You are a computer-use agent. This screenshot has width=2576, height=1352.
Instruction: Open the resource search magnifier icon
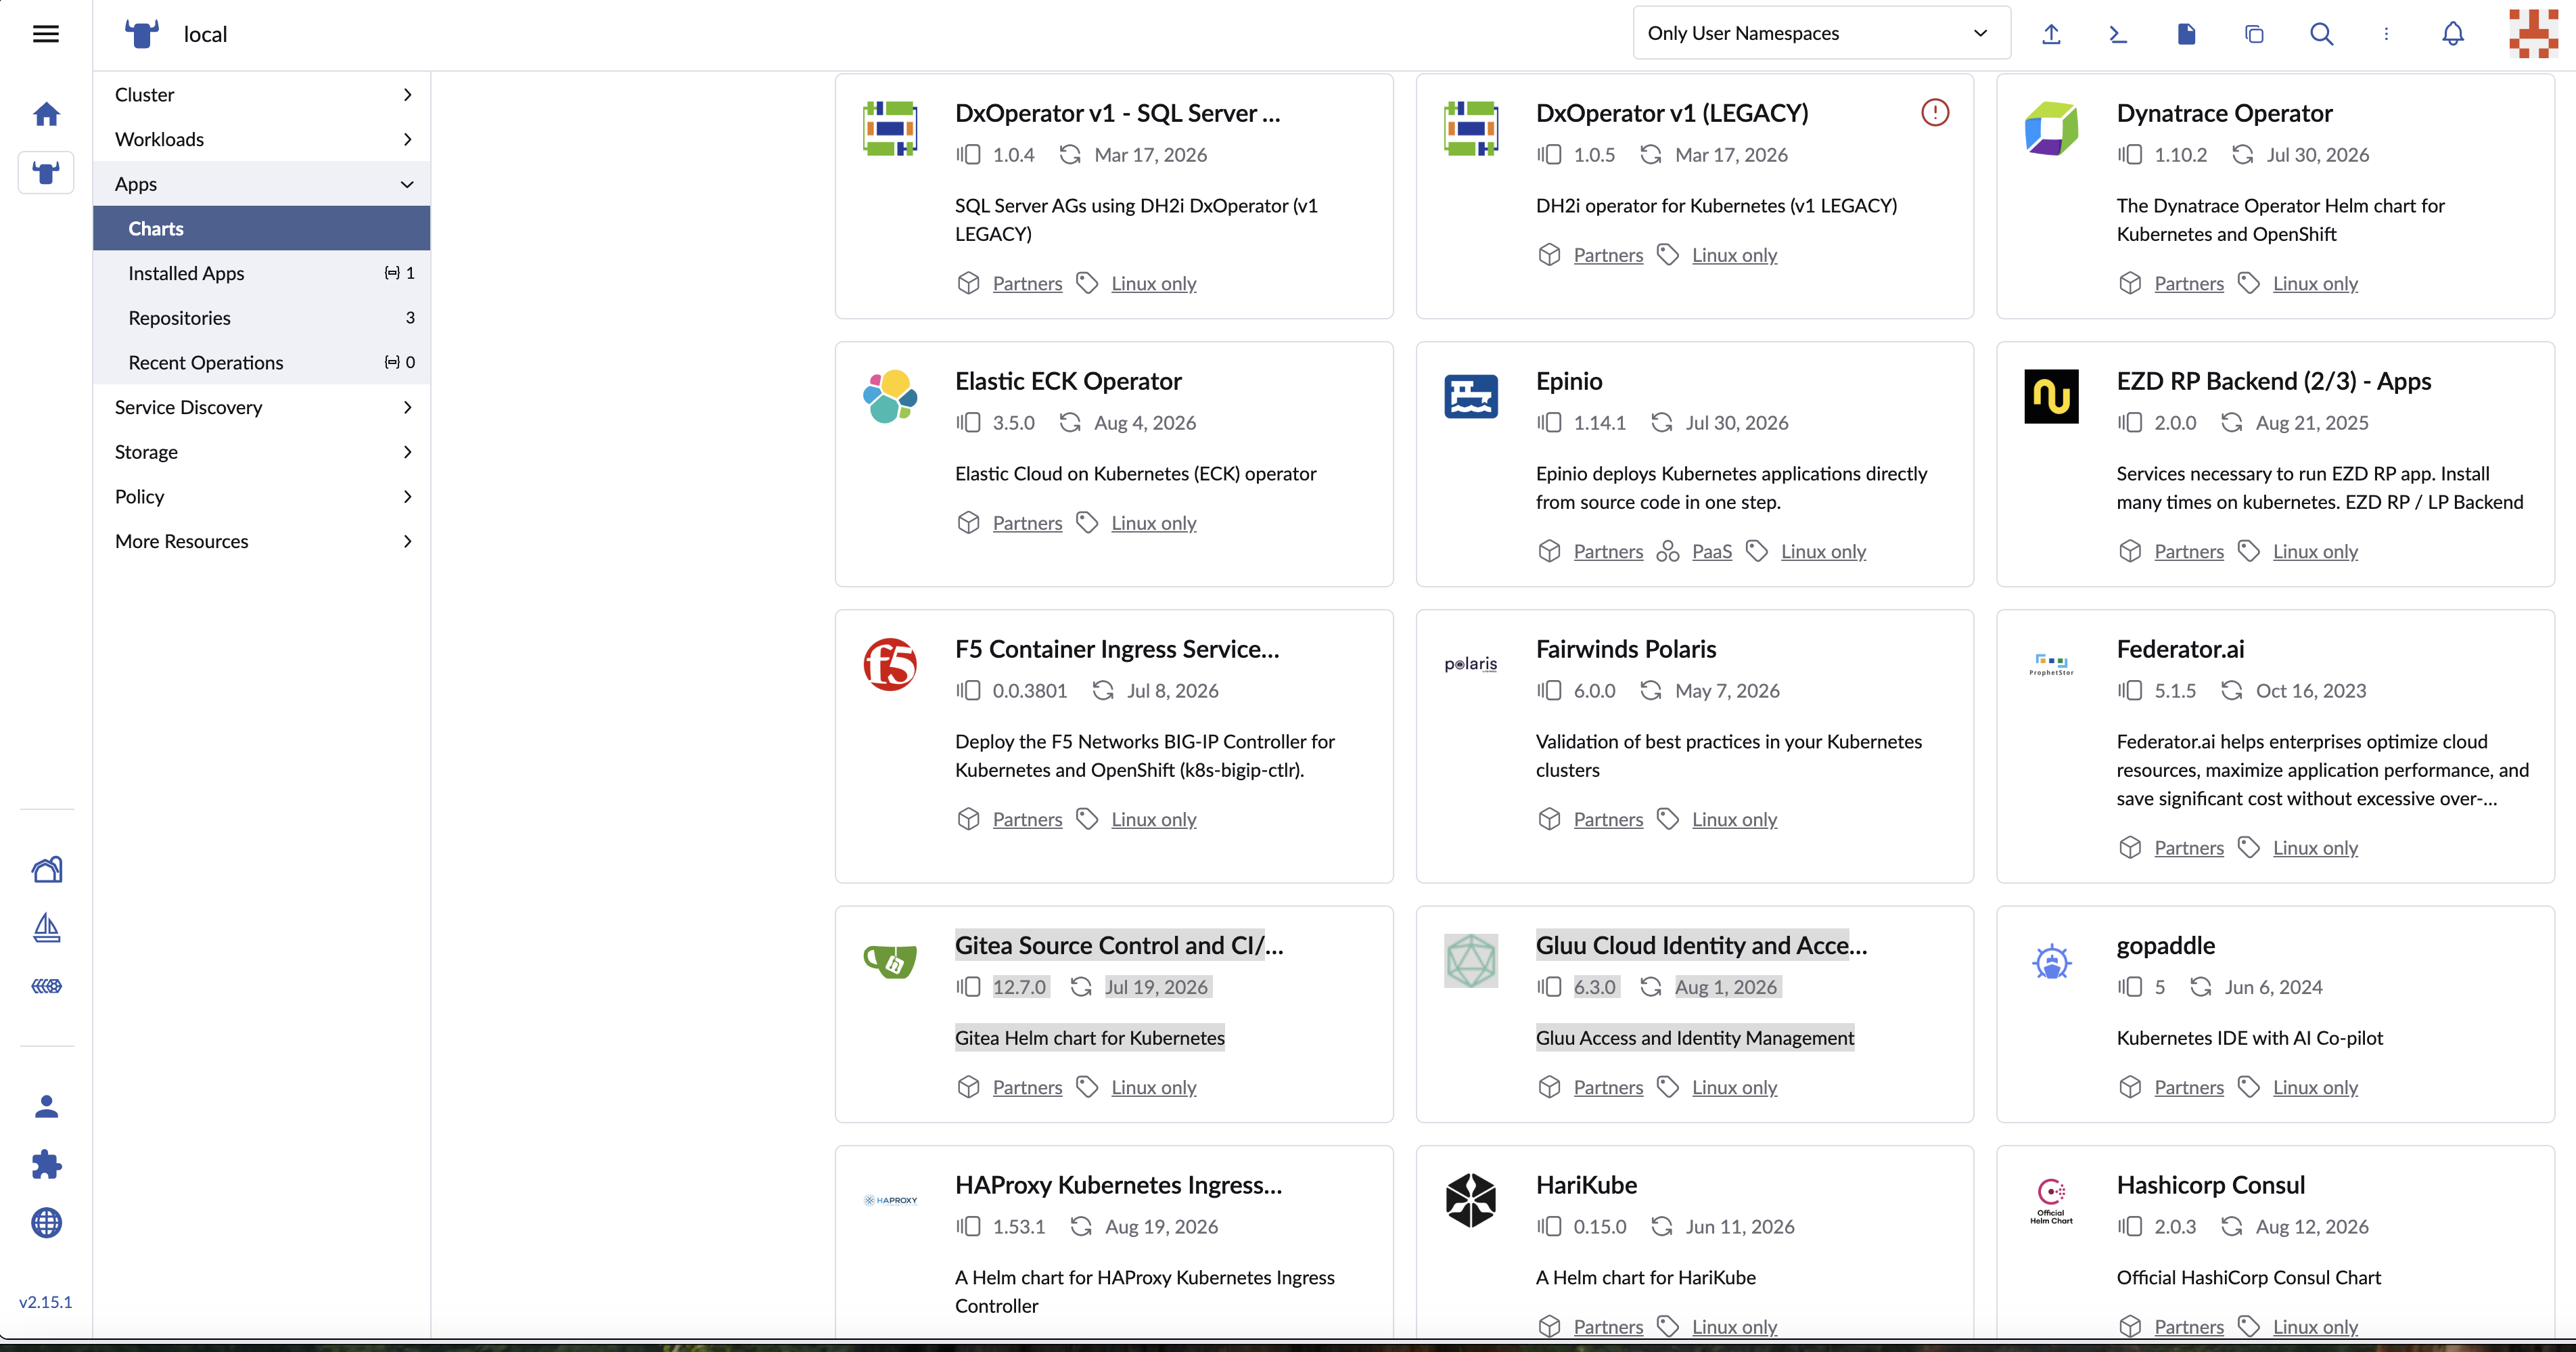(2322, 34)
